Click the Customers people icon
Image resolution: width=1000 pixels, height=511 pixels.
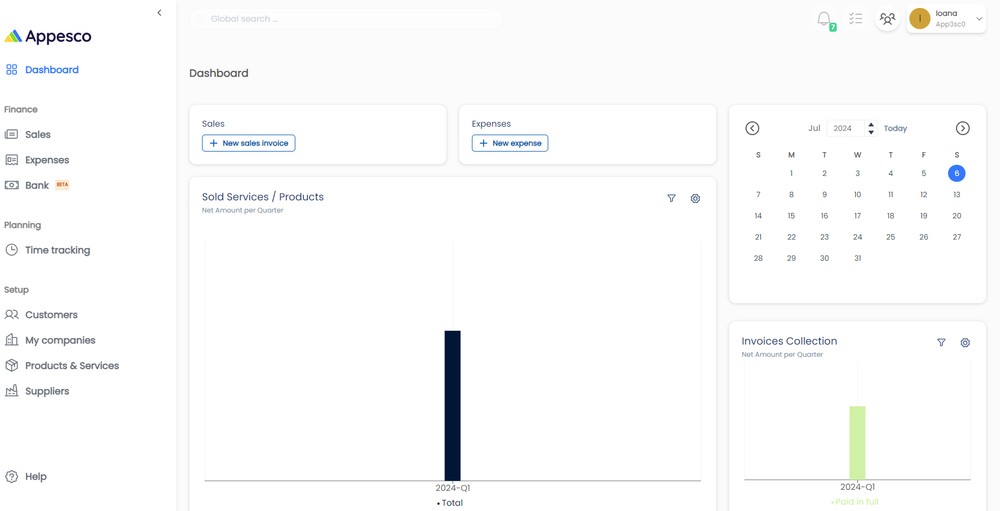point(11,315)
